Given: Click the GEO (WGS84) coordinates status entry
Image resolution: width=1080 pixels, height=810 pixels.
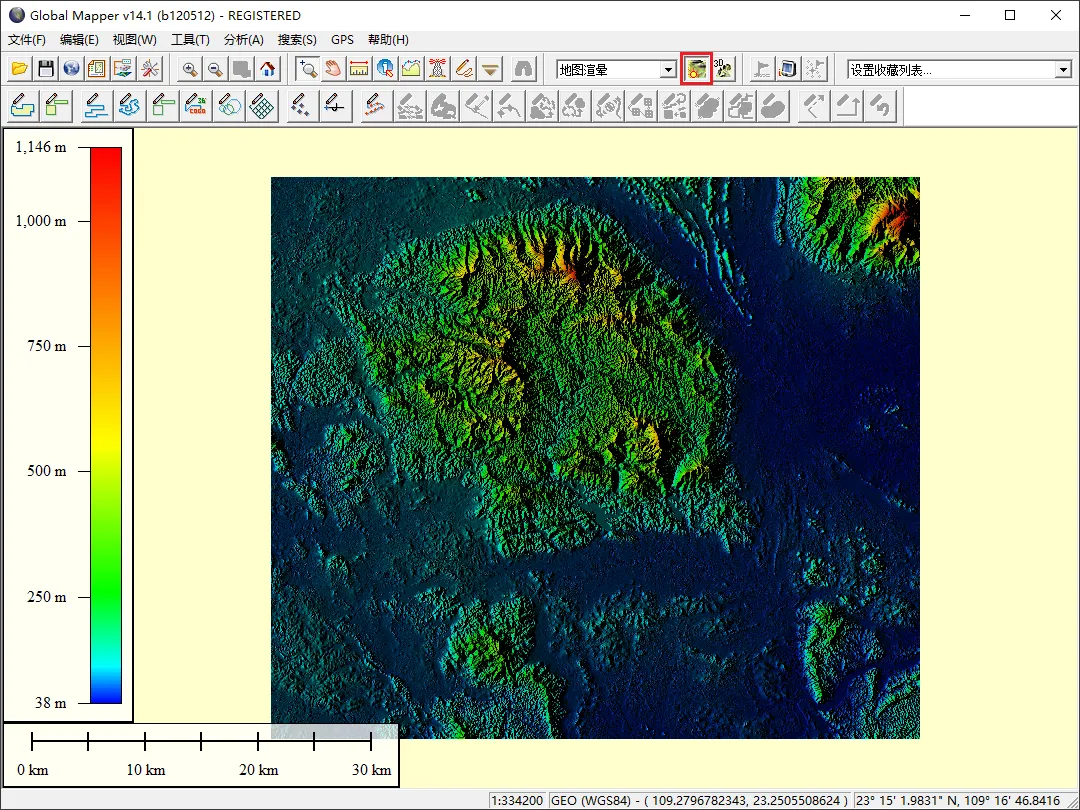Looking at the screenshot, I should click(x=700, y=800).
